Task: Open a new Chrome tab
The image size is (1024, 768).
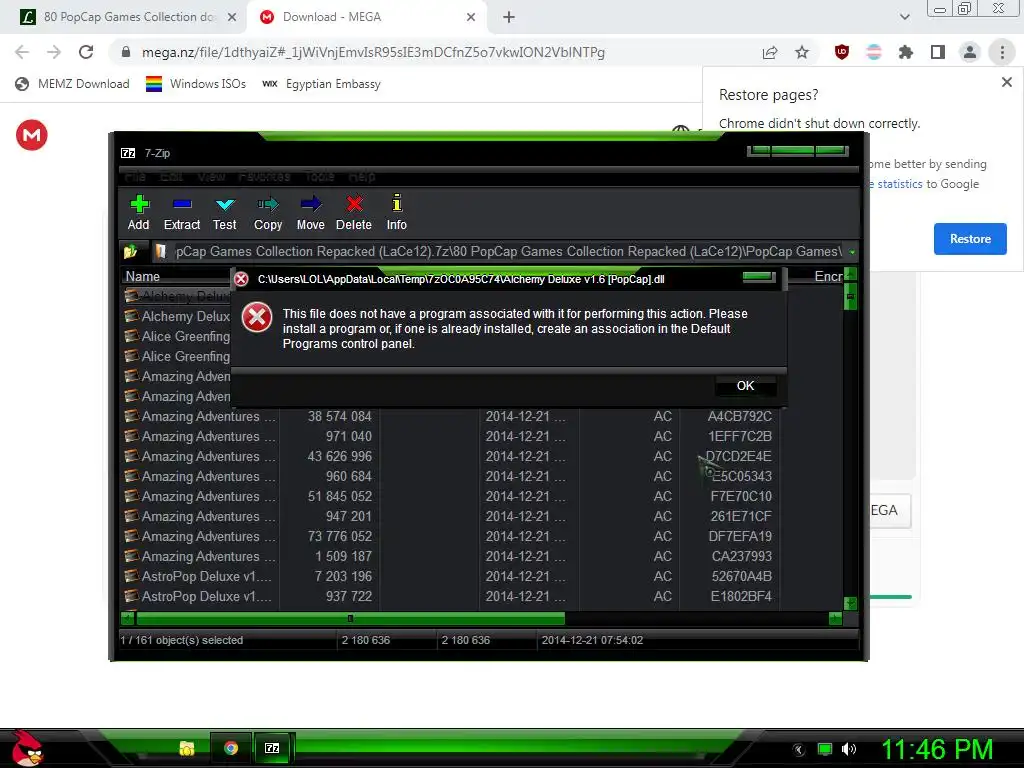Action: pos(509,17)
